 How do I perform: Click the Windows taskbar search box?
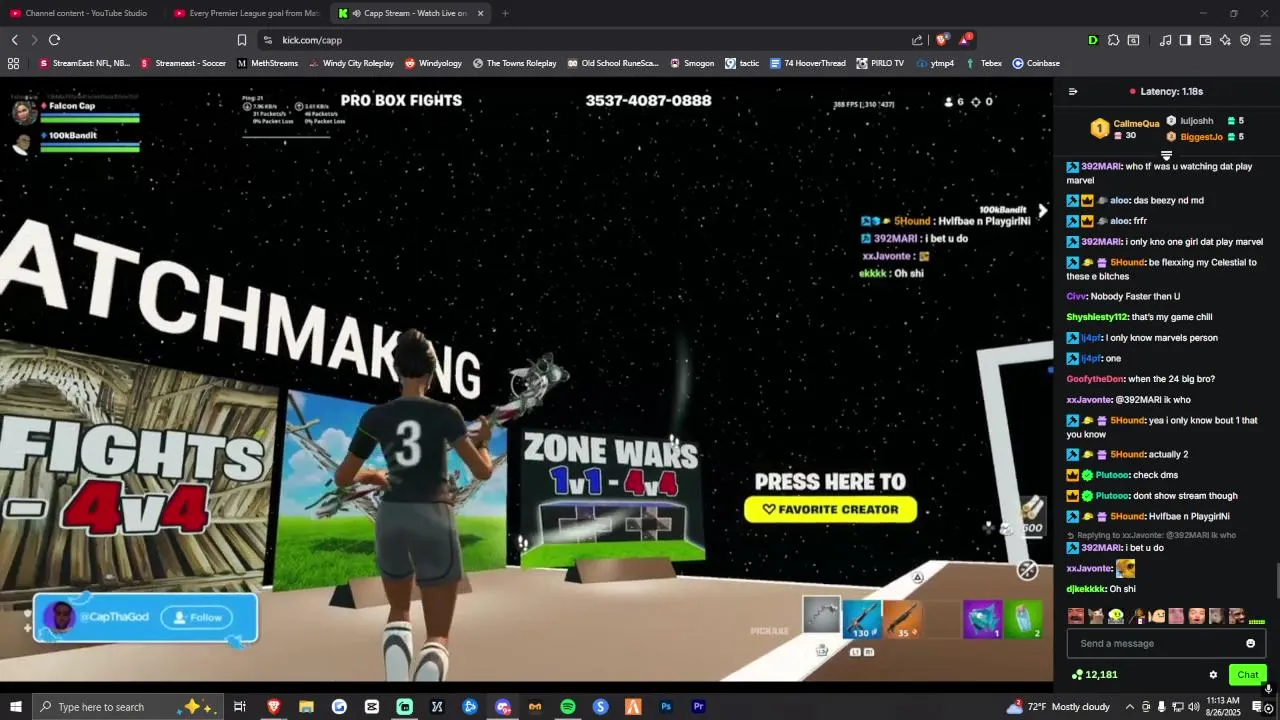(128, 707)
